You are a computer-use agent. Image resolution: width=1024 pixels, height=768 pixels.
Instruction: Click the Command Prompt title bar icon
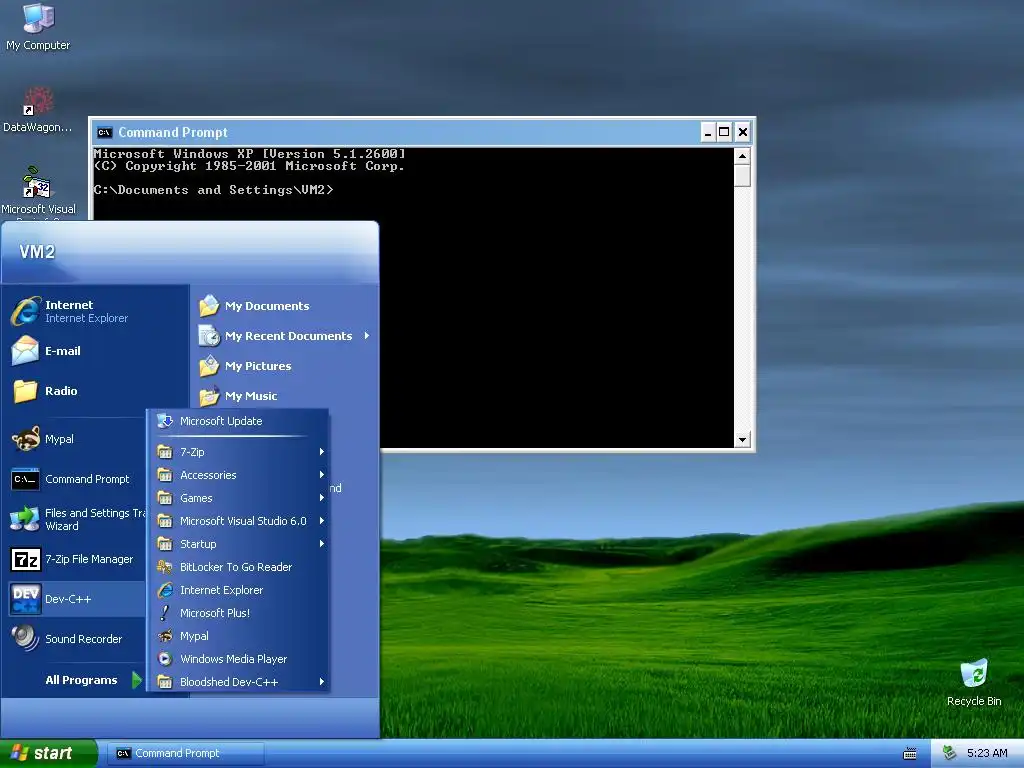coord(104,133)
